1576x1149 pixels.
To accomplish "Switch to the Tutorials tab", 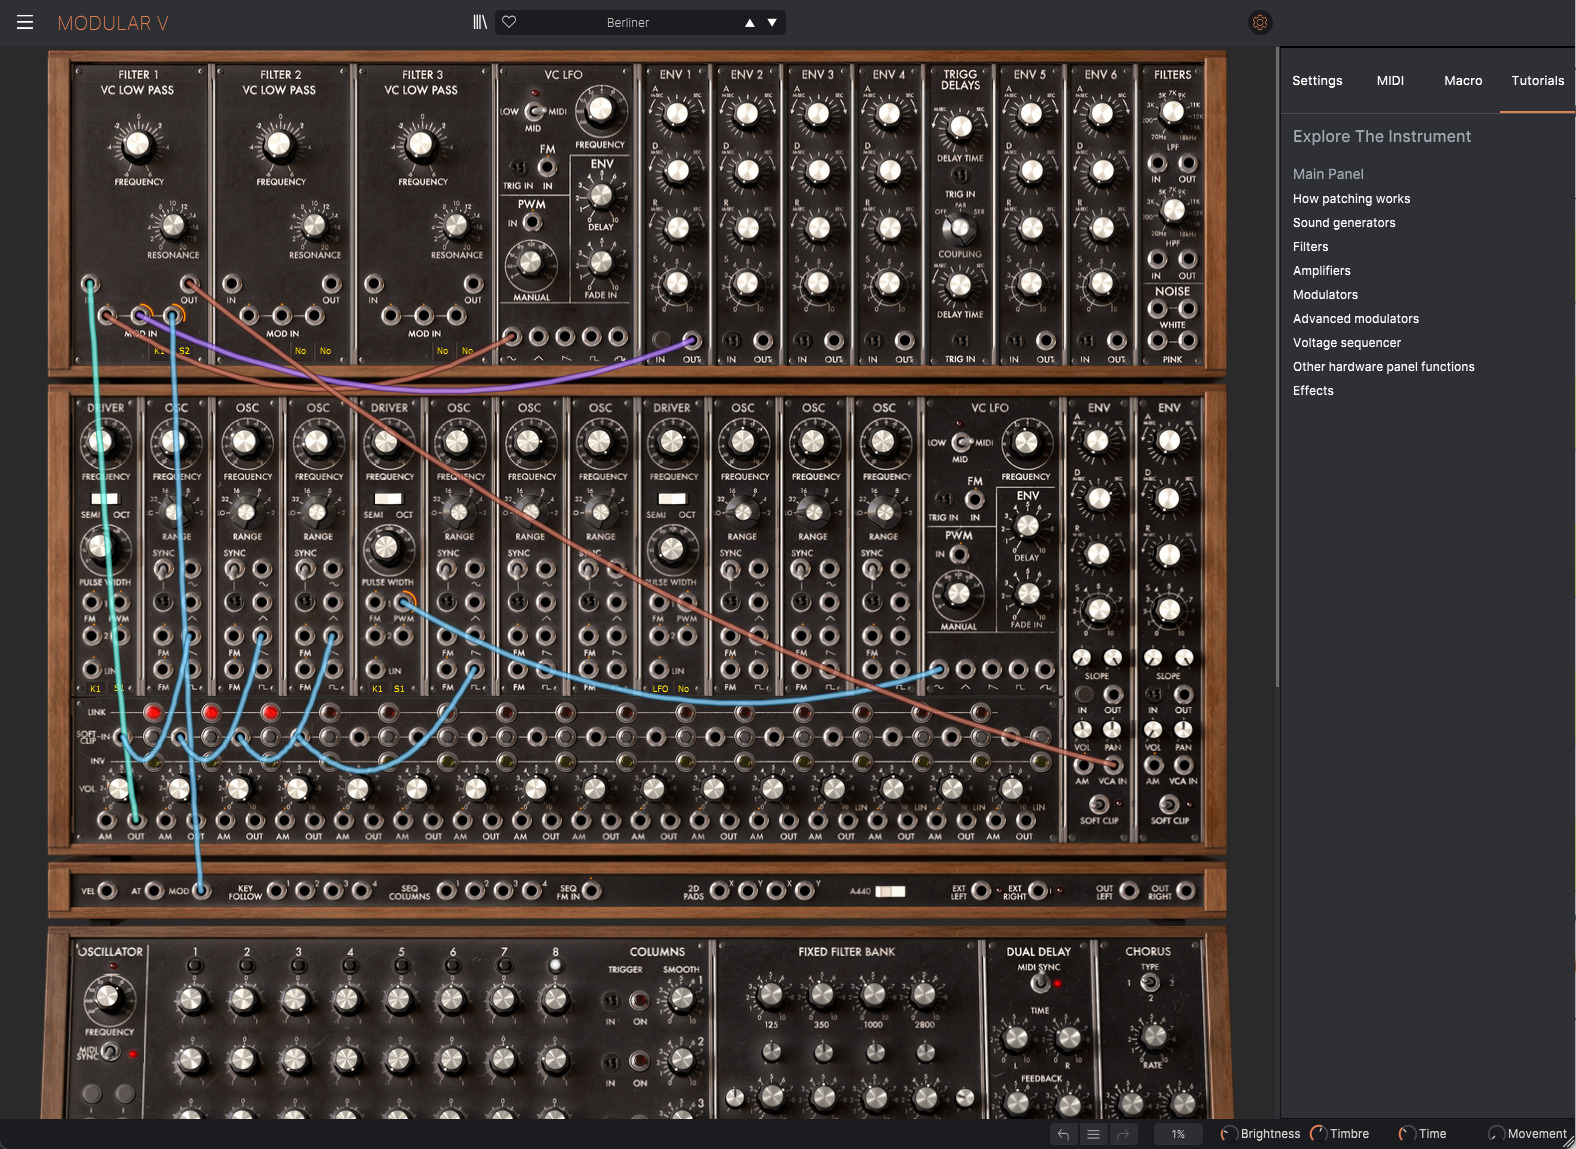I will (x=1537, y=81).
